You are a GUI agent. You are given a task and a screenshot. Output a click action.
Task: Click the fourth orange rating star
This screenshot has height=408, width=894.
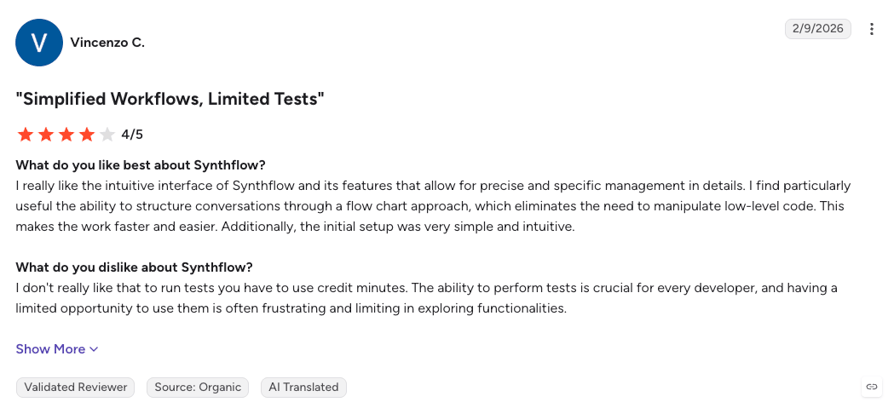(x=87, y=134)
